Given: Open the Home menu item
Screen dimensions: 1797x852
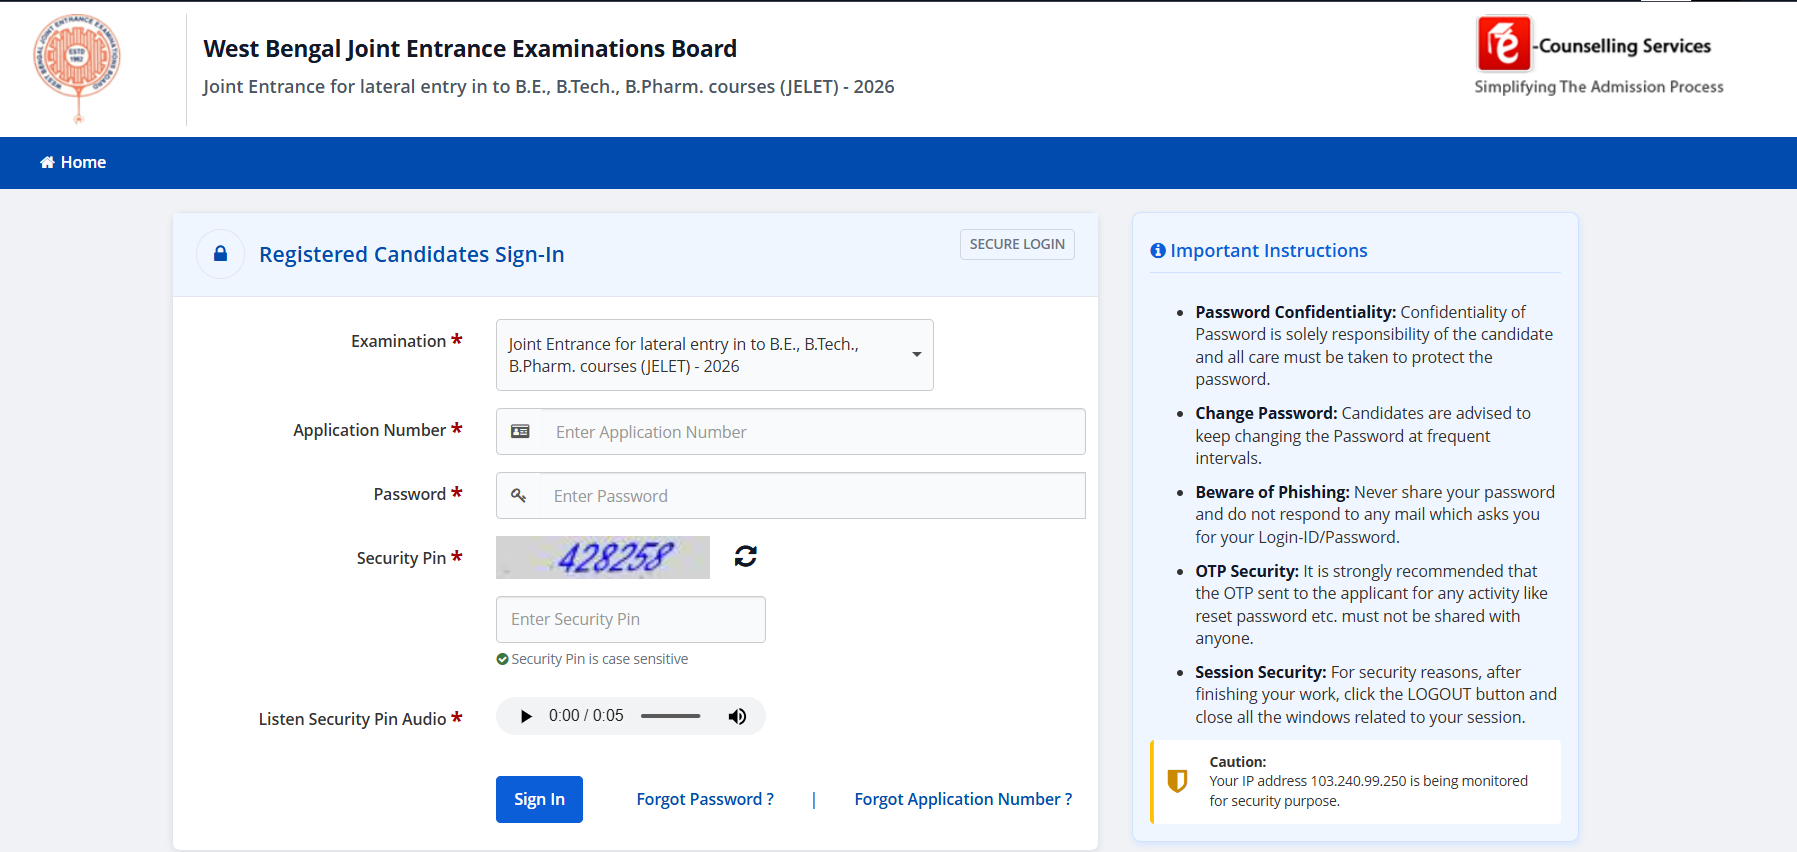Looking at the screenshot, I should [x=73, y=162].
